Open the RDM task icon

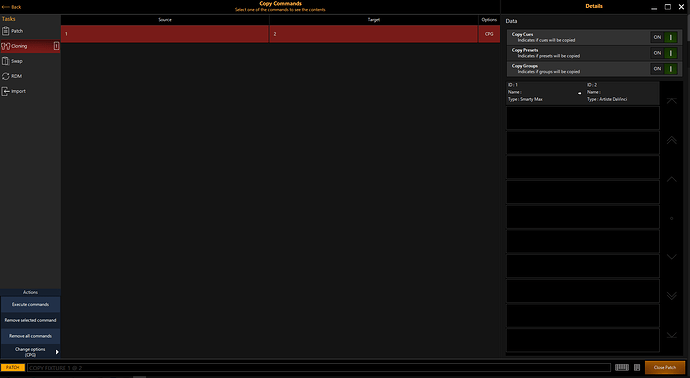tap(6, 76)
